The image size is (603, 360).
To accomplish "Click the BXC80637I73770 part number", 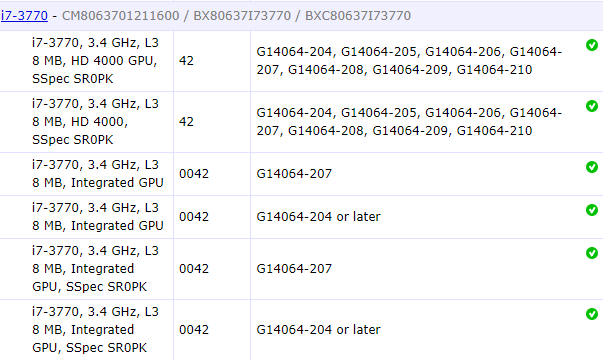I will click(358, 16).
